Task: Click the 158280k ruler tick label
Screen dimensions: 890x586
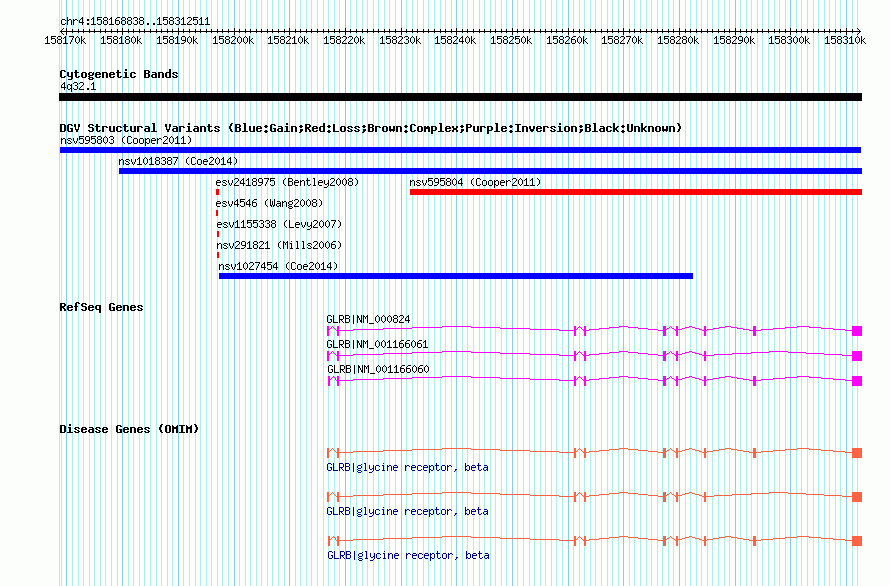Action: 678,41
